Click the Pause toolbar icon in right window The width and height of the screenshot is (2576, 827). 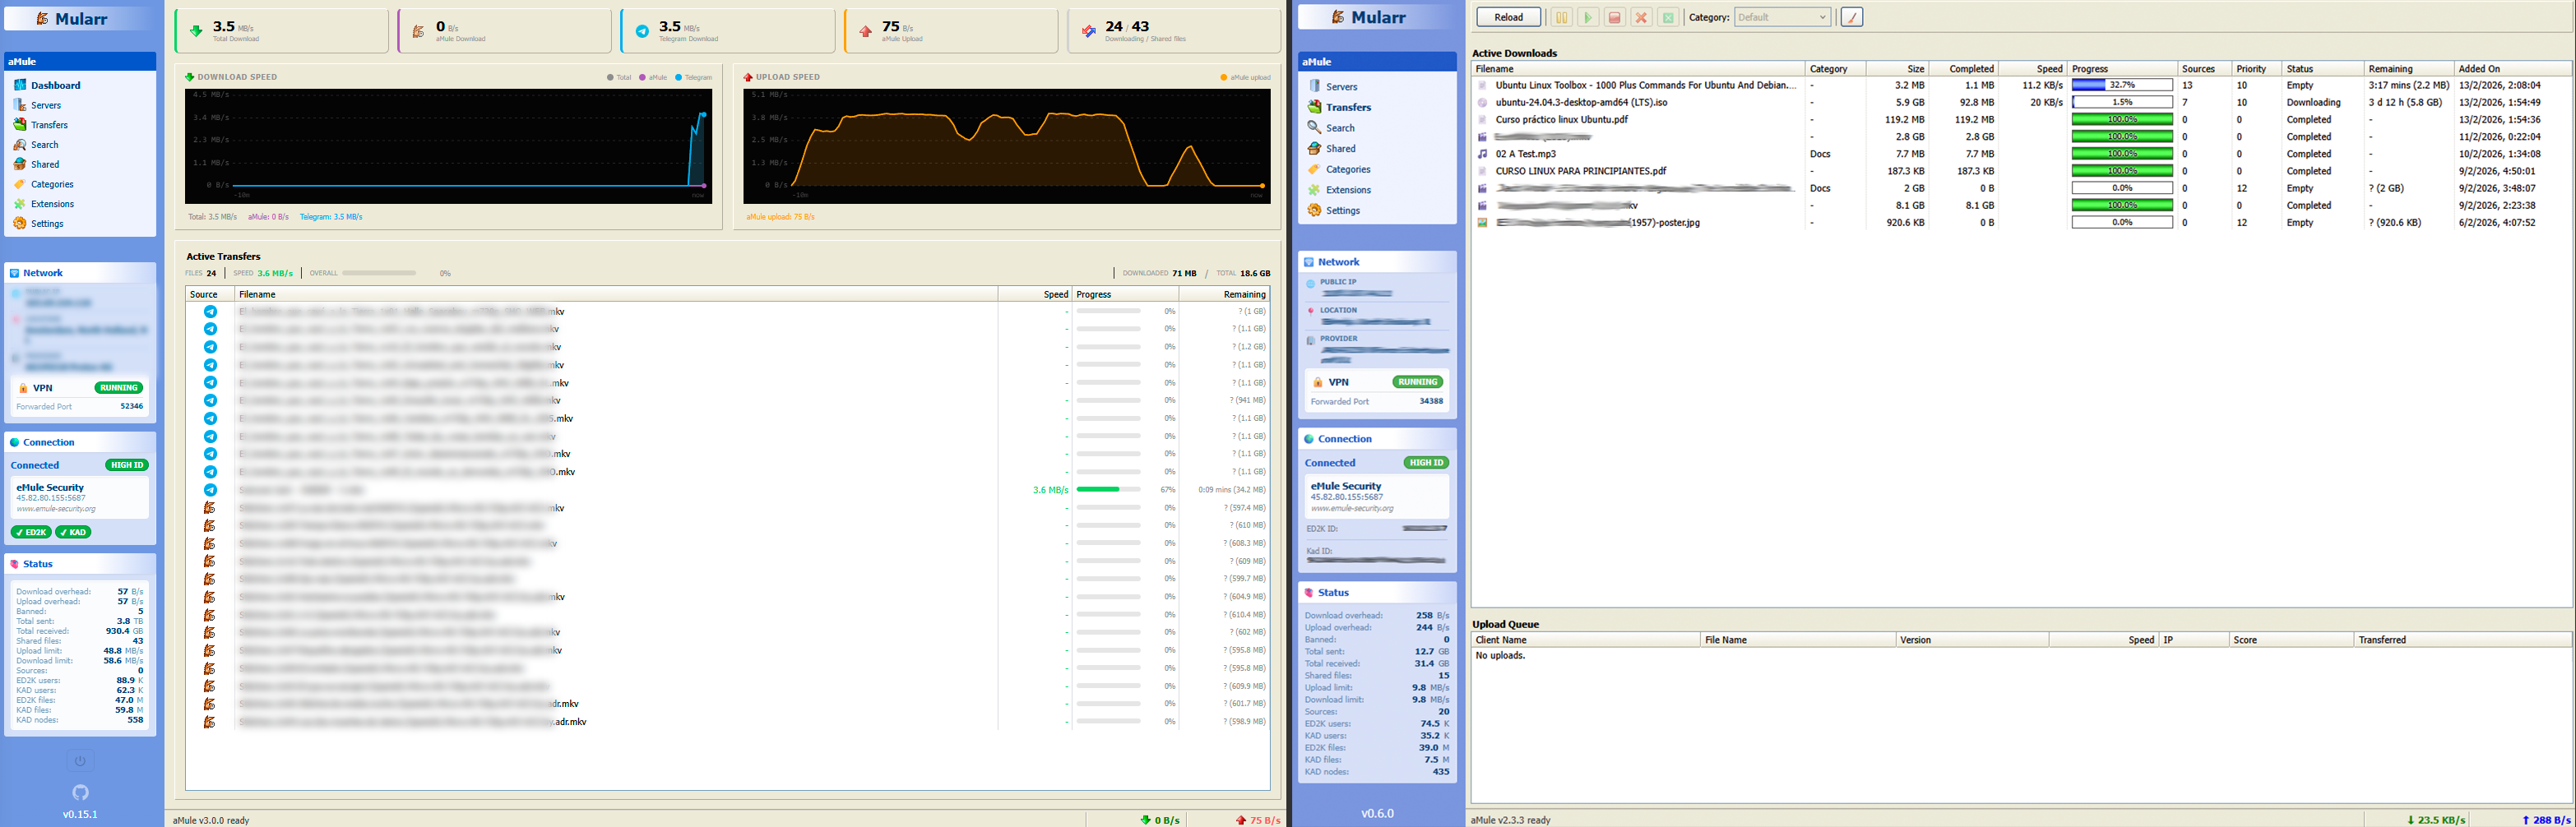pos(1560,17)
